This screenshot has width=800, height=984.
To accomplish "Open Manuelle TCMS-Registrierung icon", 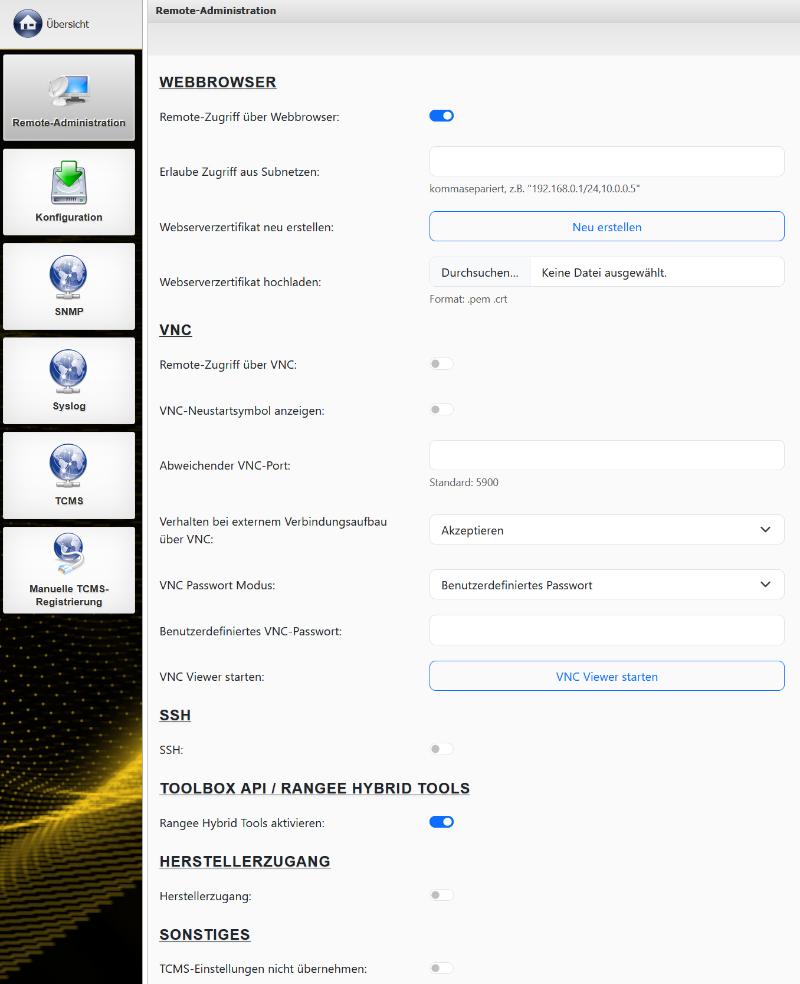I will point(69,556).
